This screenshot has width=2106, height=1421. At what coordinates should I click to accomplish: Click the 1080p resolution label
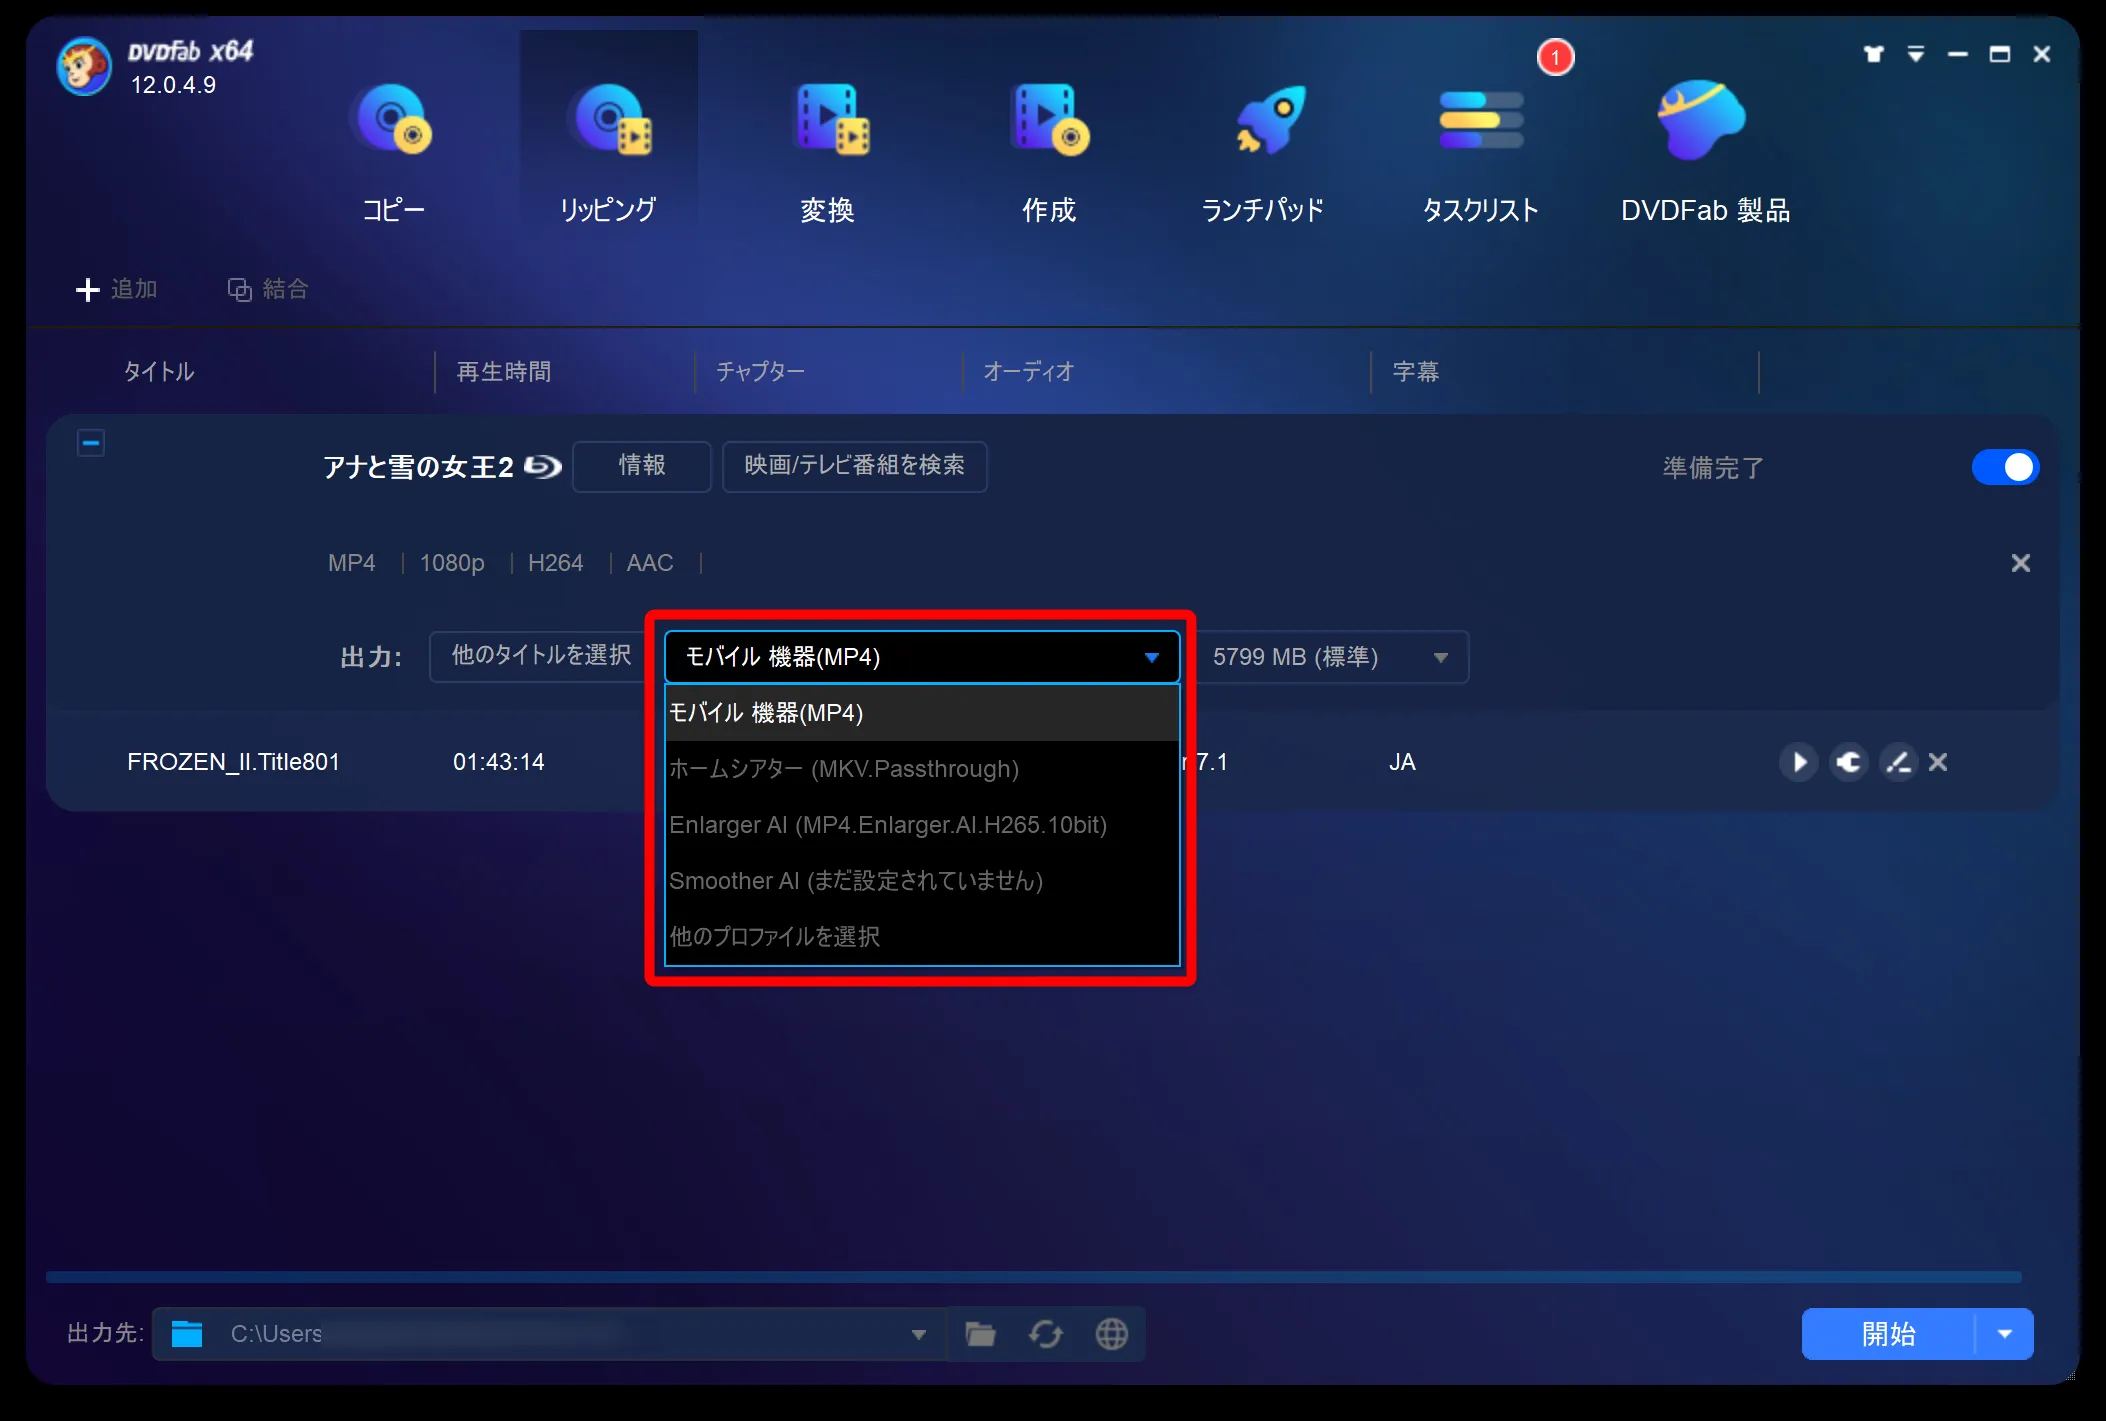(452, 563)
